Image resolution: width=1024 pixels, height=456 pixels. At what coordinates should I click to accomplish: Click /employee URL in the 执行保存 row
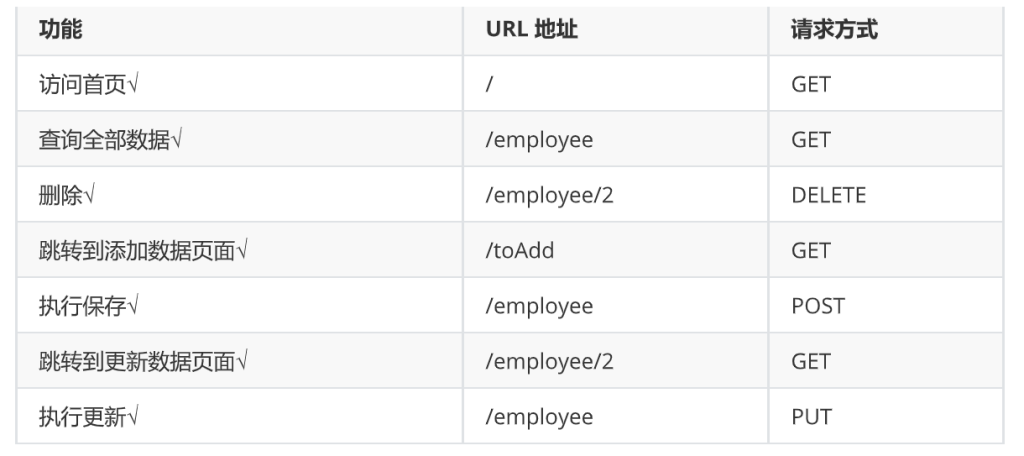click(x=539, y=306)
